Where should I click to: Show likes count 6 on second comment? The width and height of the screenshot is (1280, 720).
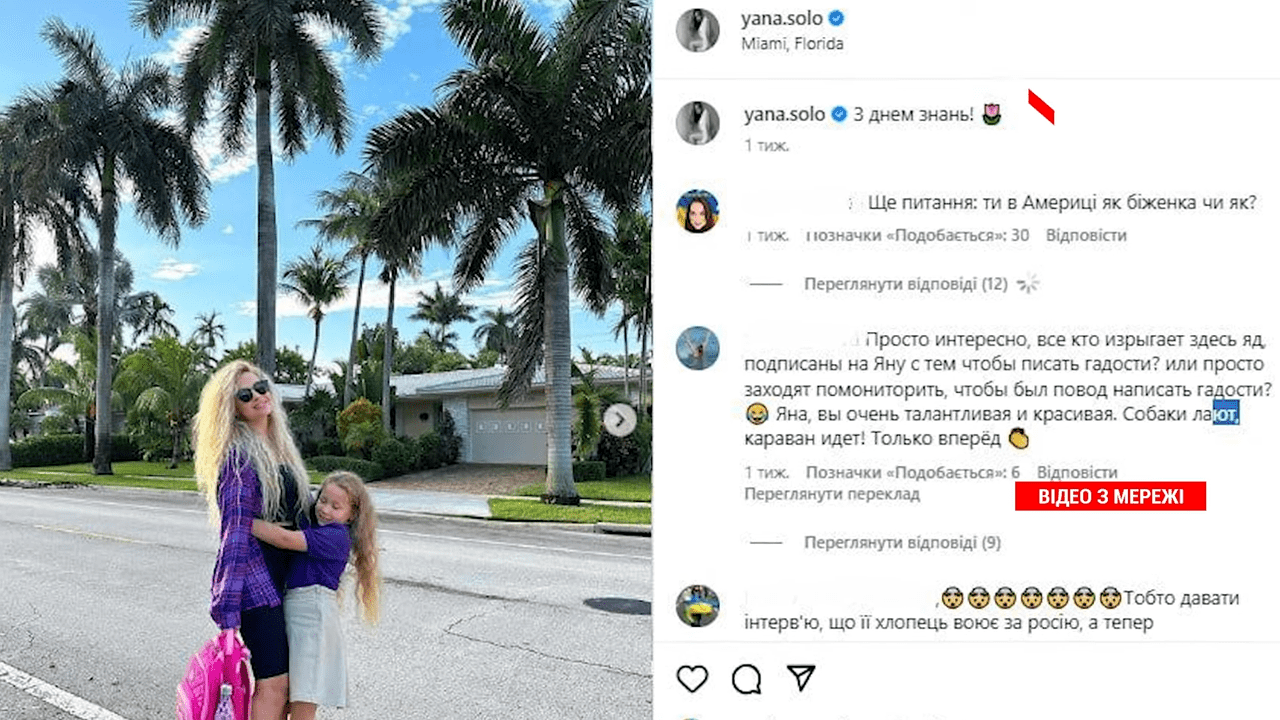(x=913, y=472)
